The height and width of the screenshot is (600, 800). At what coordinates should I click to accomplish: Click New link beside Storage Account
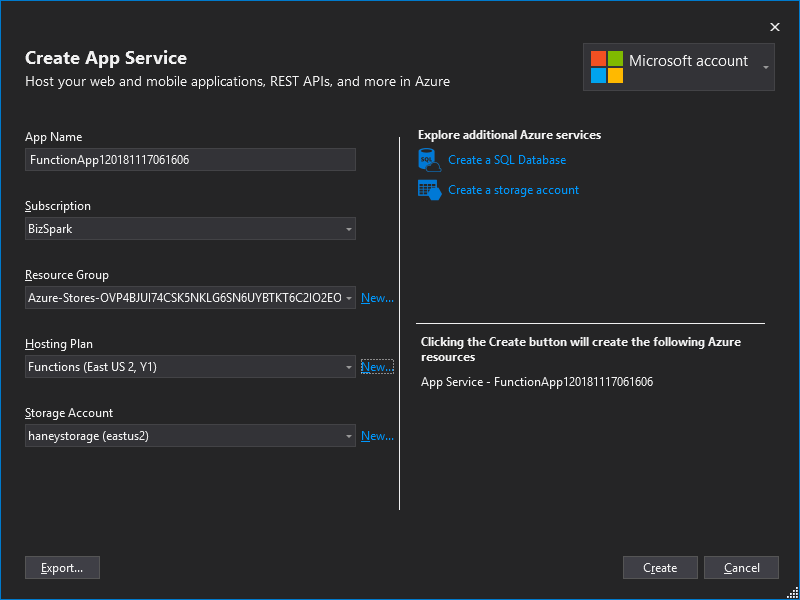click(377, 436)
